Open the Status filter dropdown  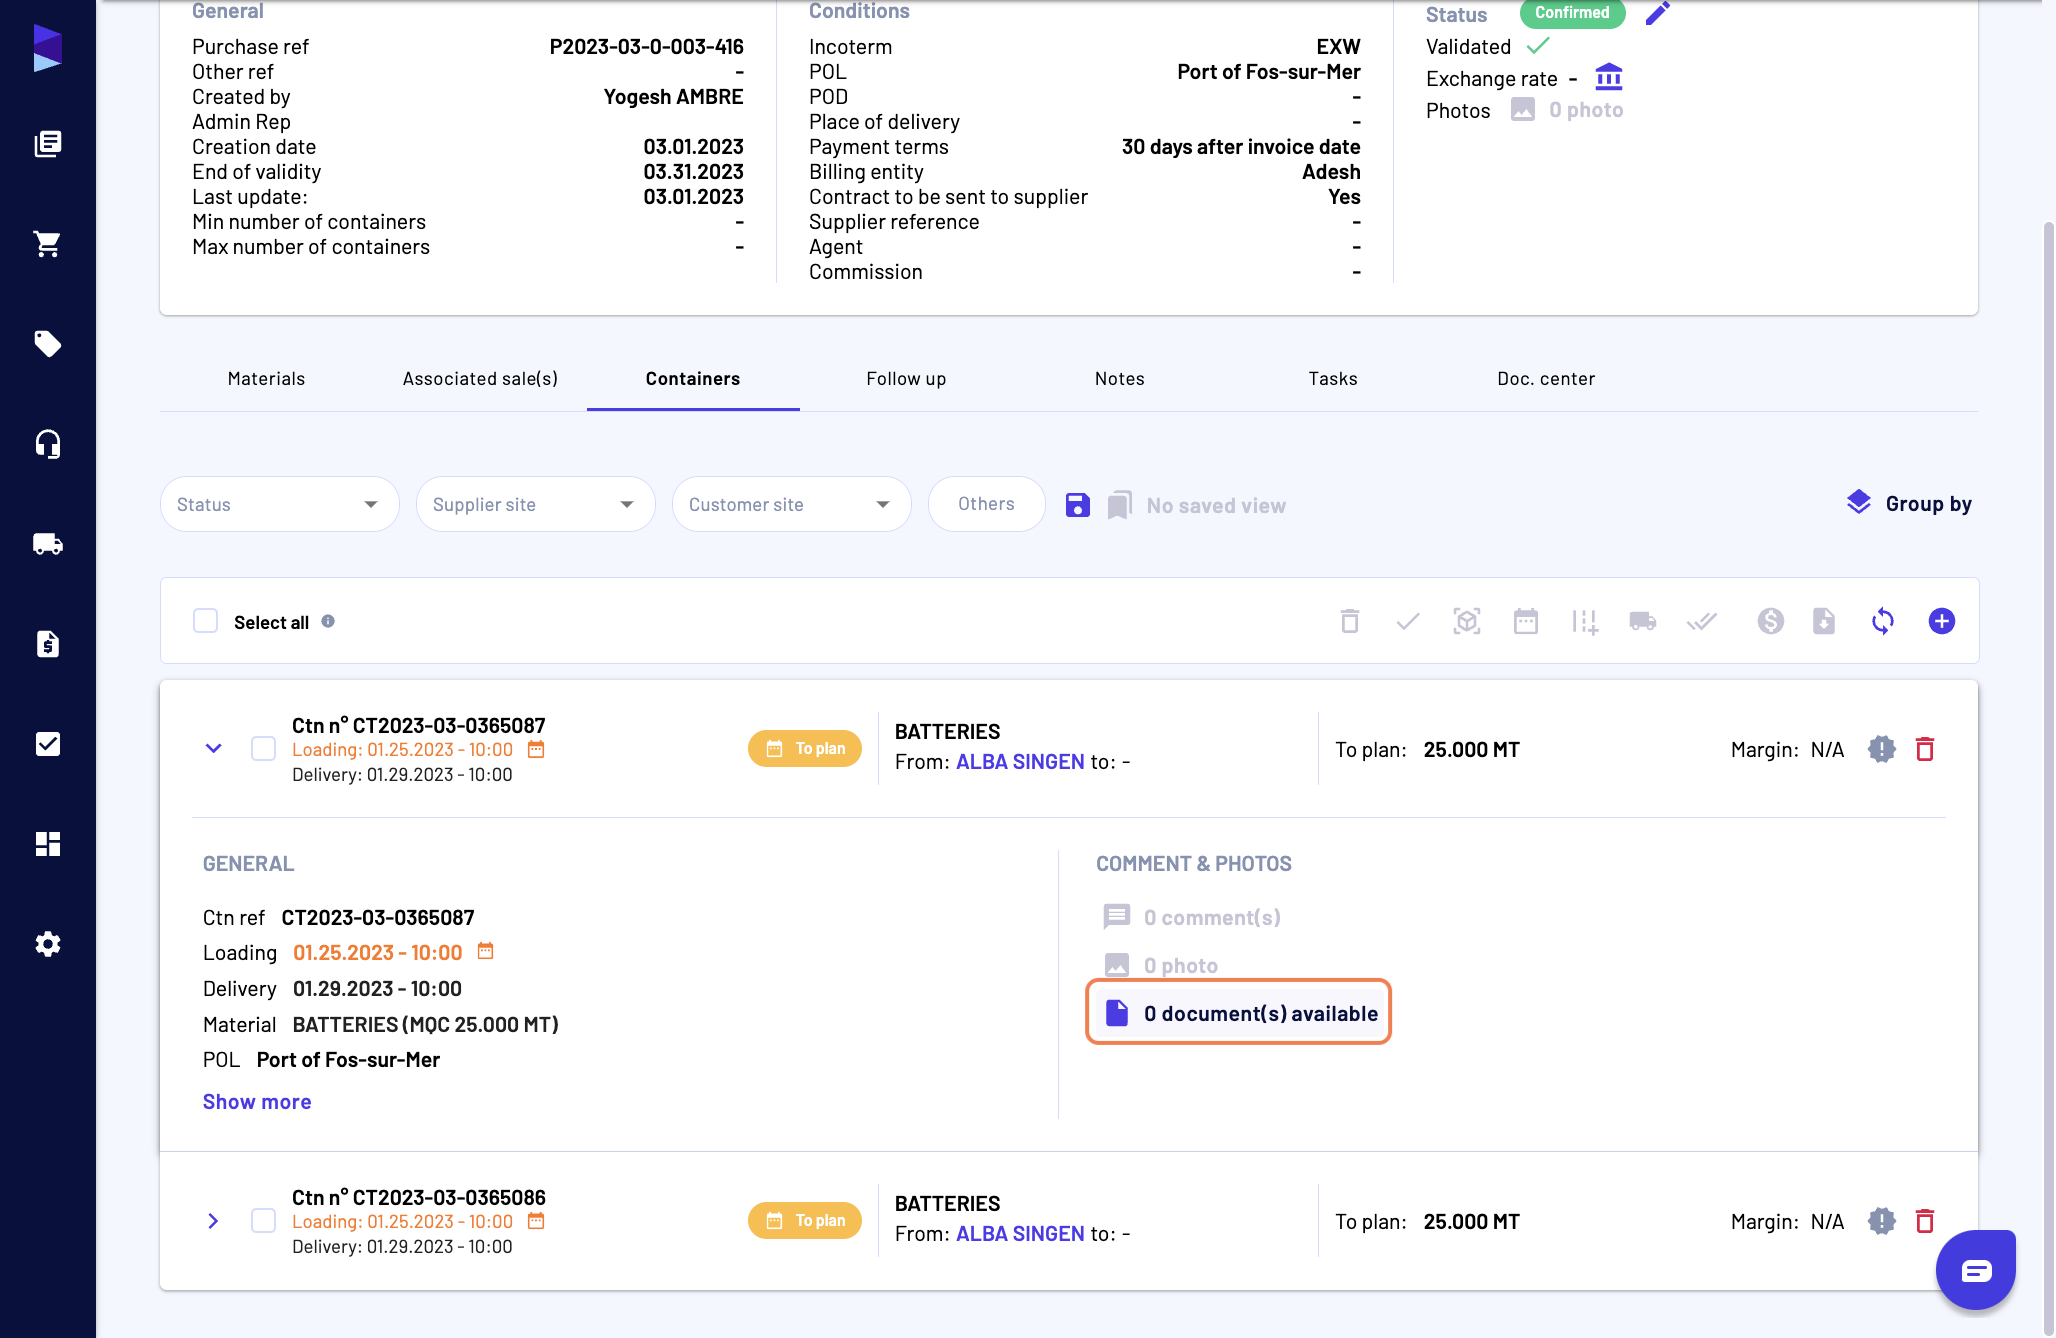point(279,504)
